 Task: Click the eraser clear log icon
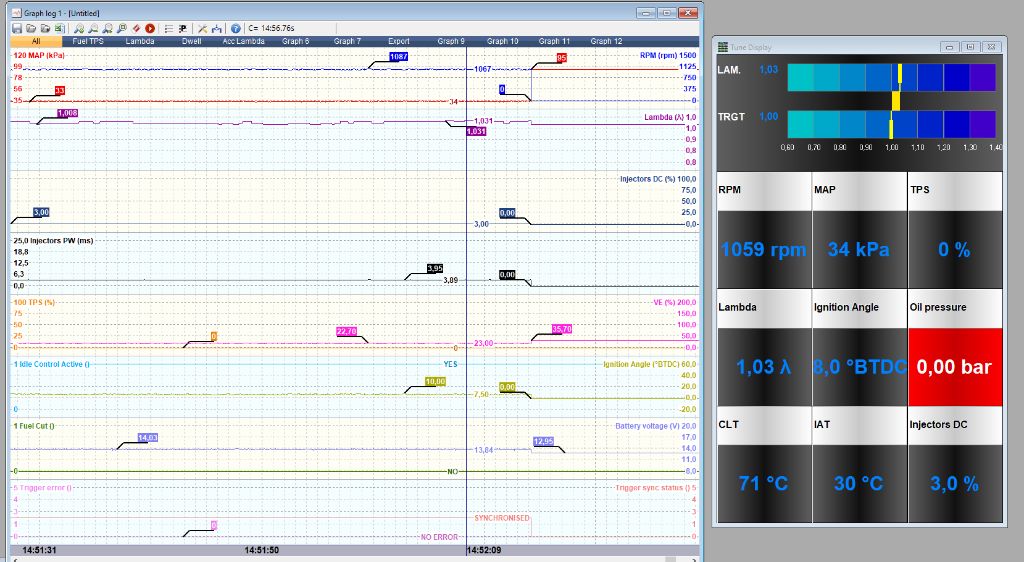136,29
